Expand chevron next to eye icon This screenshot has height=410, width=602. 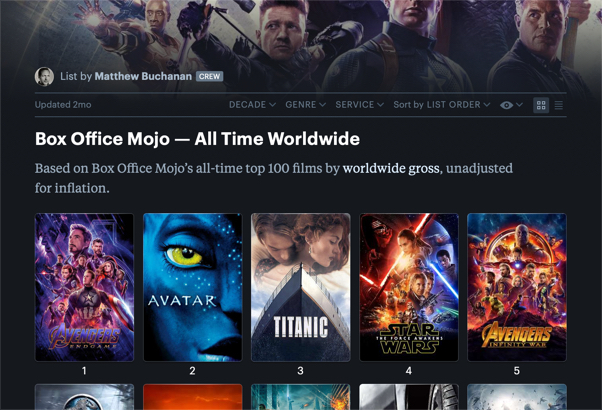[519, 104]
